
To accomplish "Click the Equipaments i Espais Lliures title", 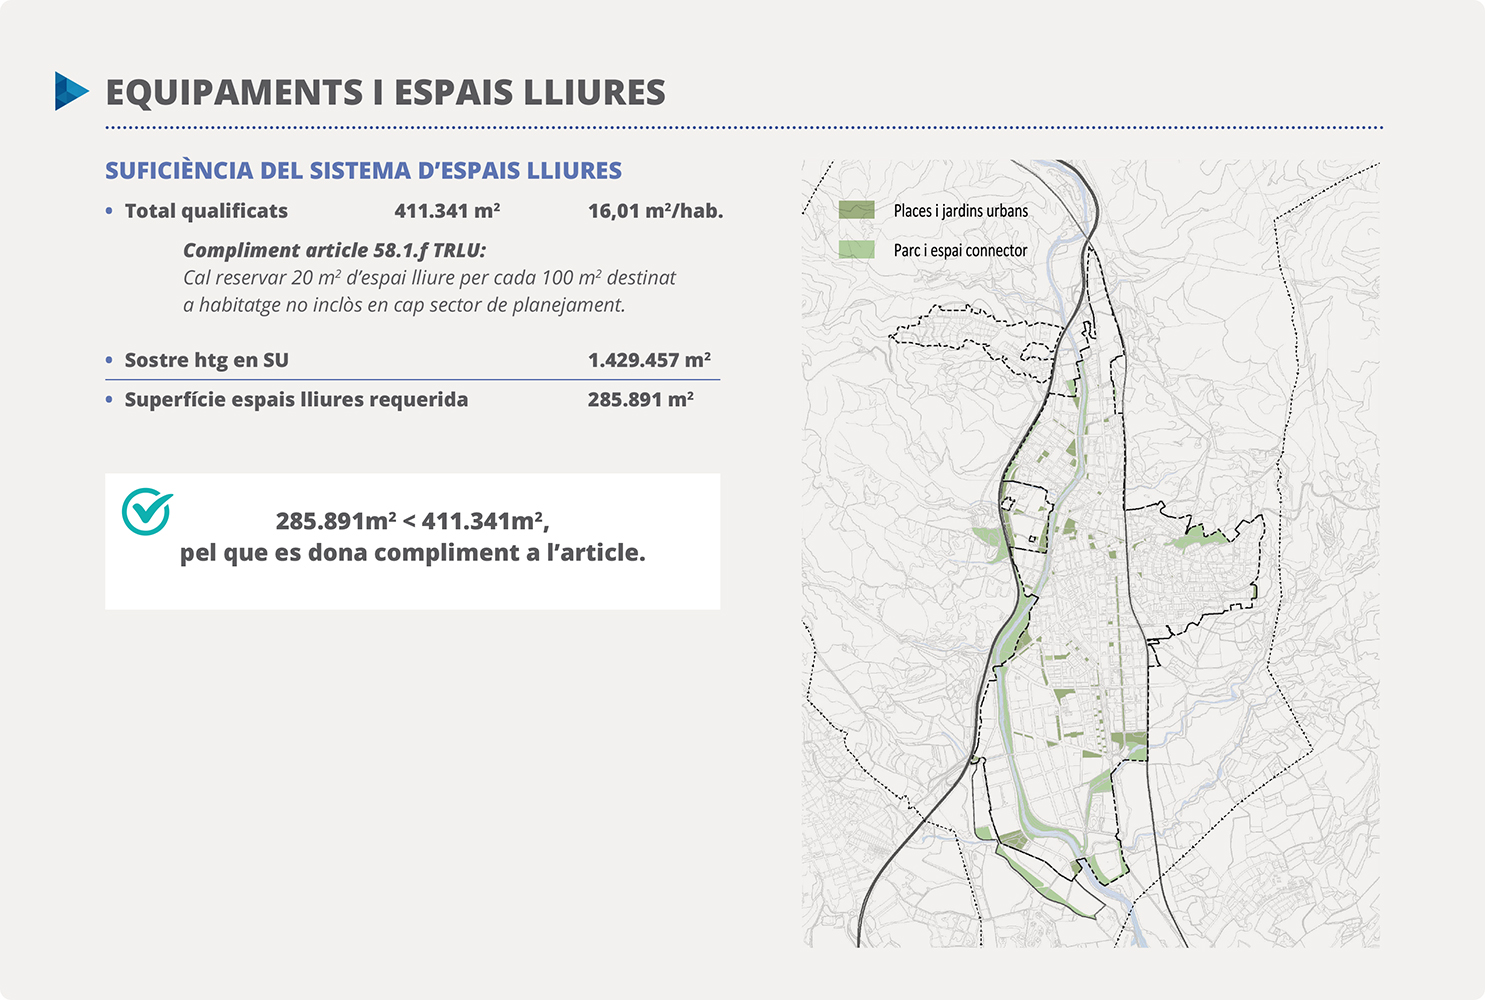I will [385, 93].
